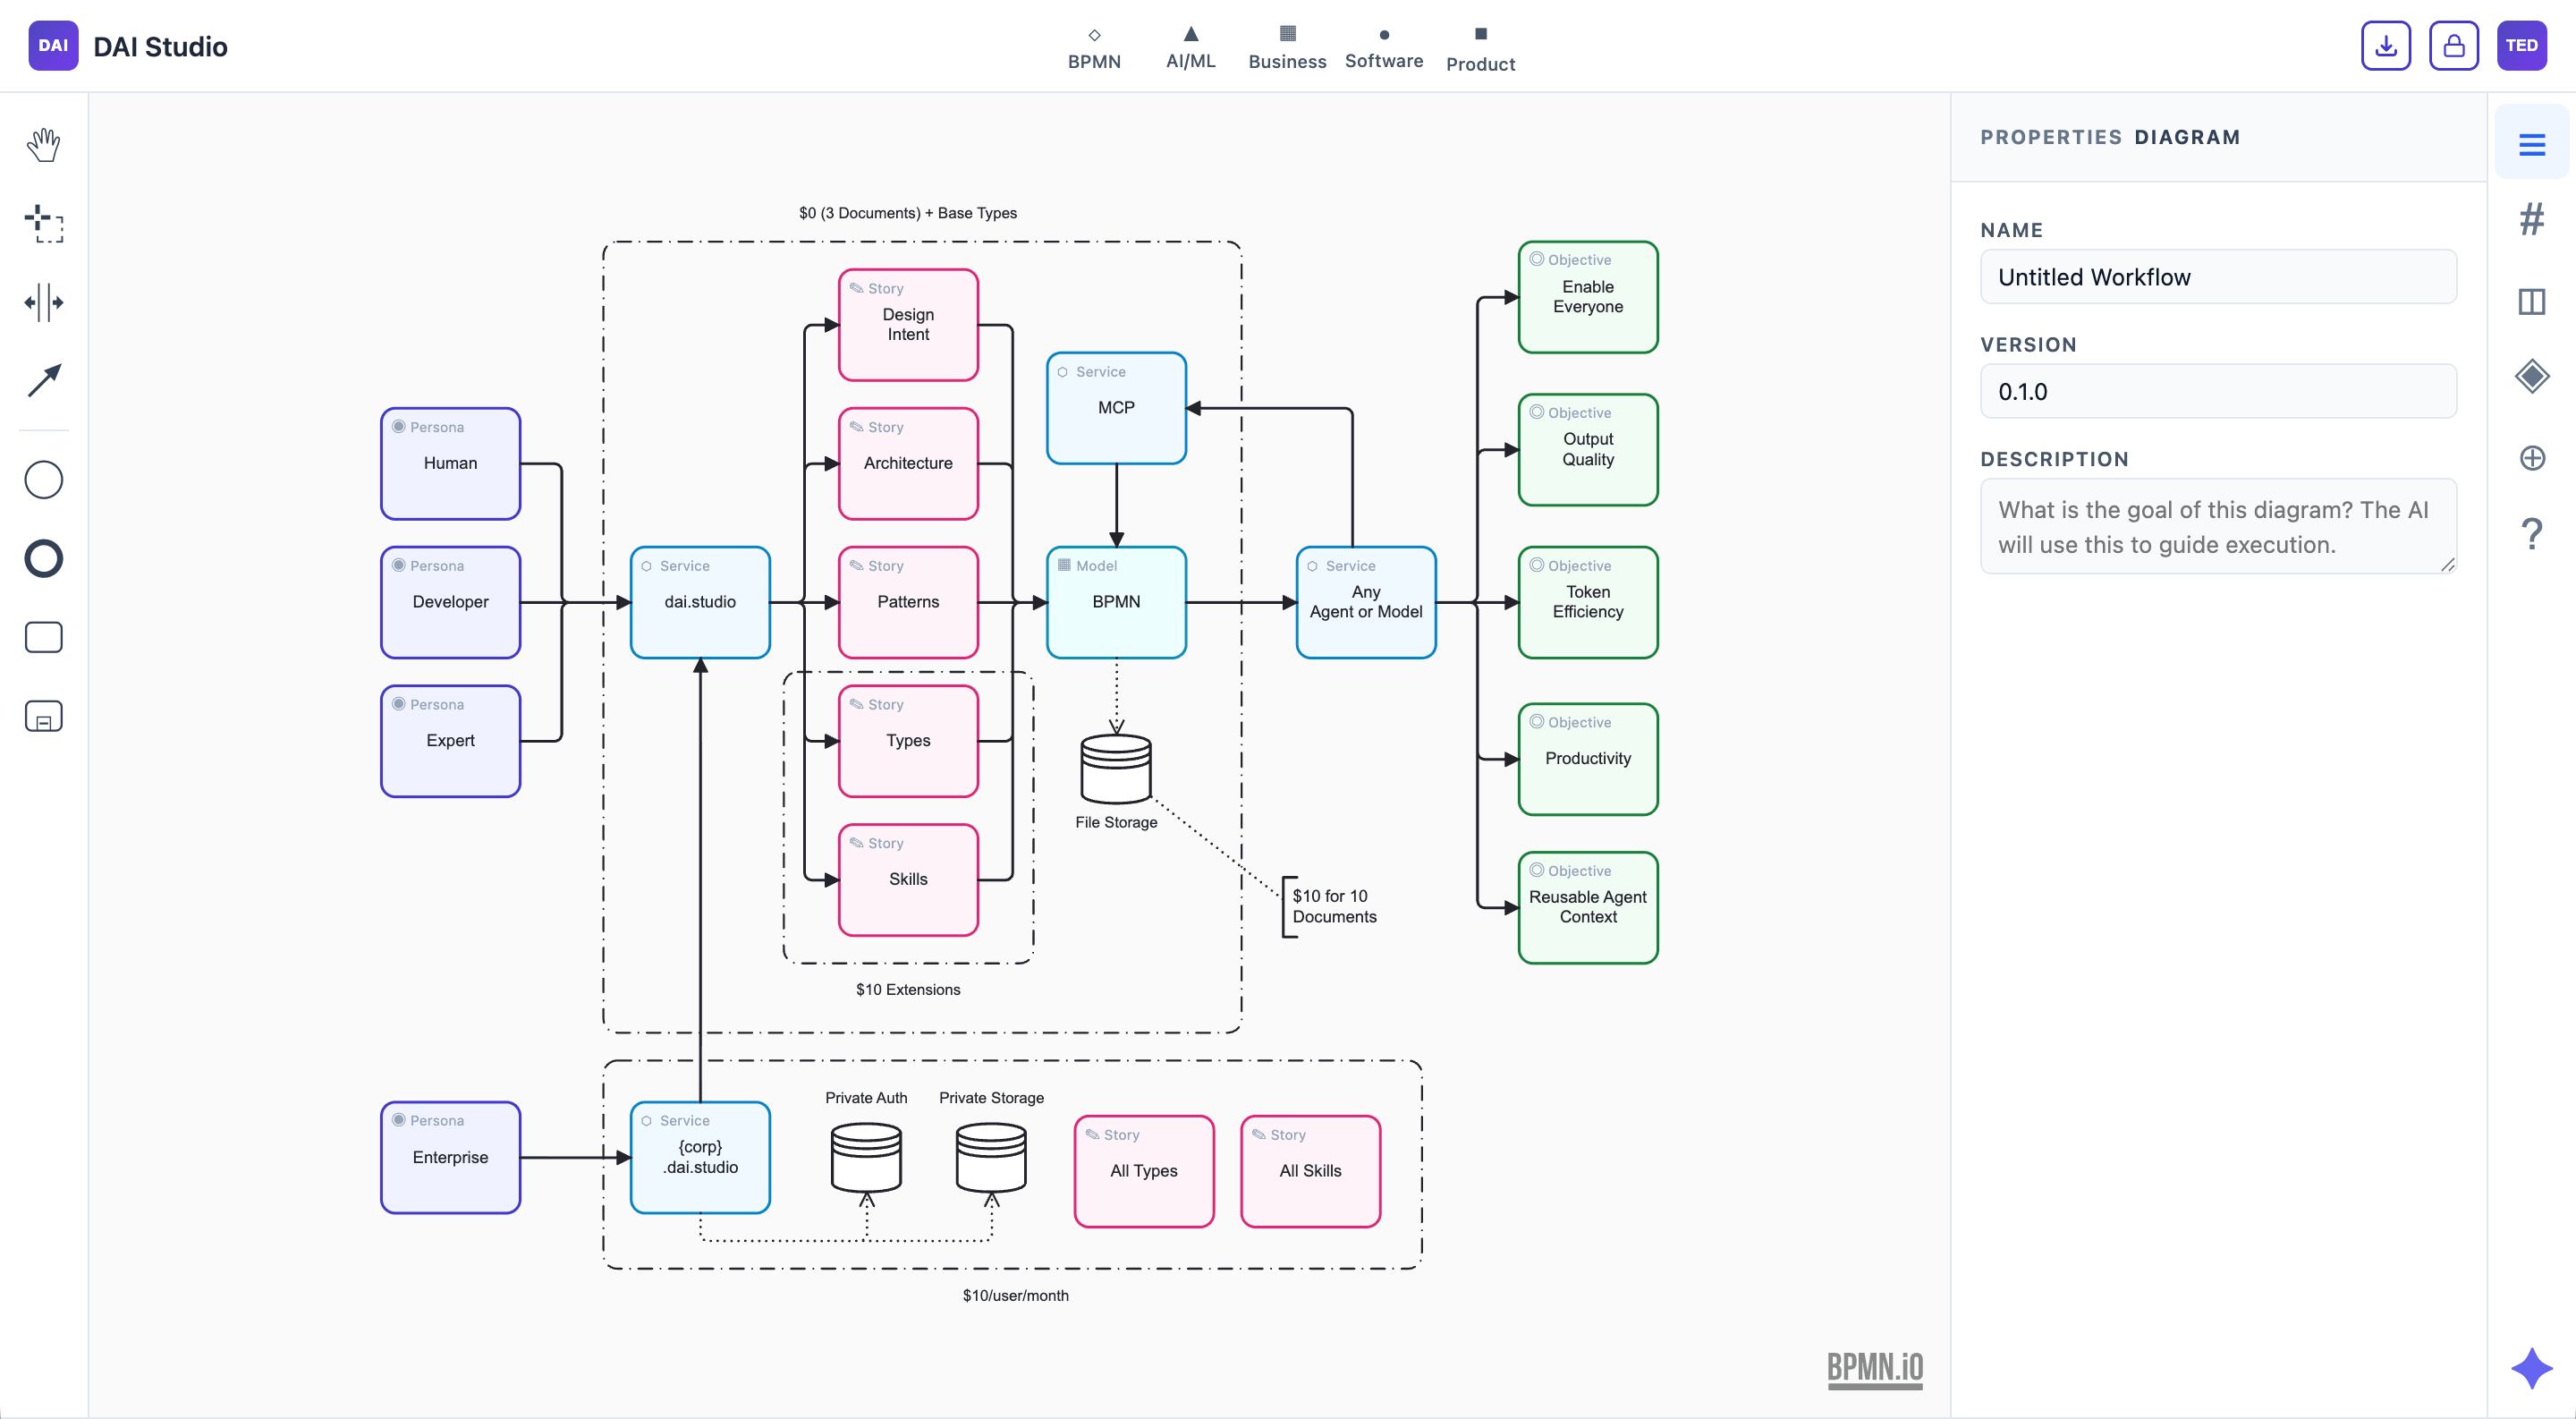Image resolution: width=2576 pixels, height=1419 pixels.
Task: Select the {corp}.dai.studio service node
Action: coord(700,1157)
